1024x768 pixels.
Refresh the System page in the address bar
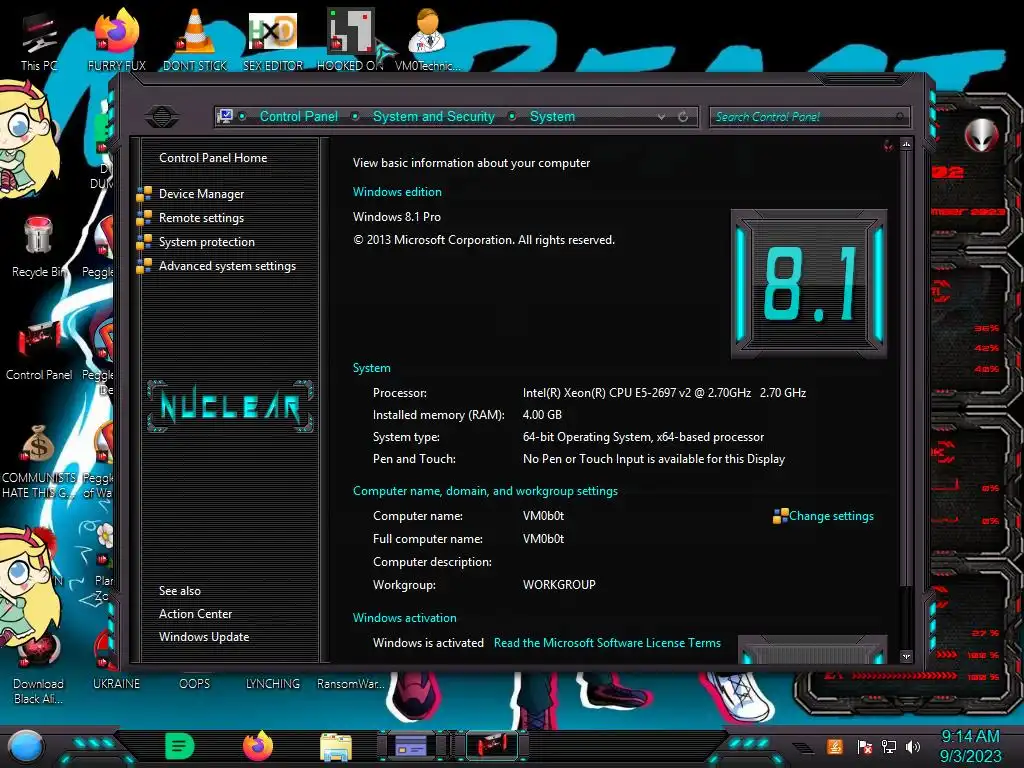(683, 116)
